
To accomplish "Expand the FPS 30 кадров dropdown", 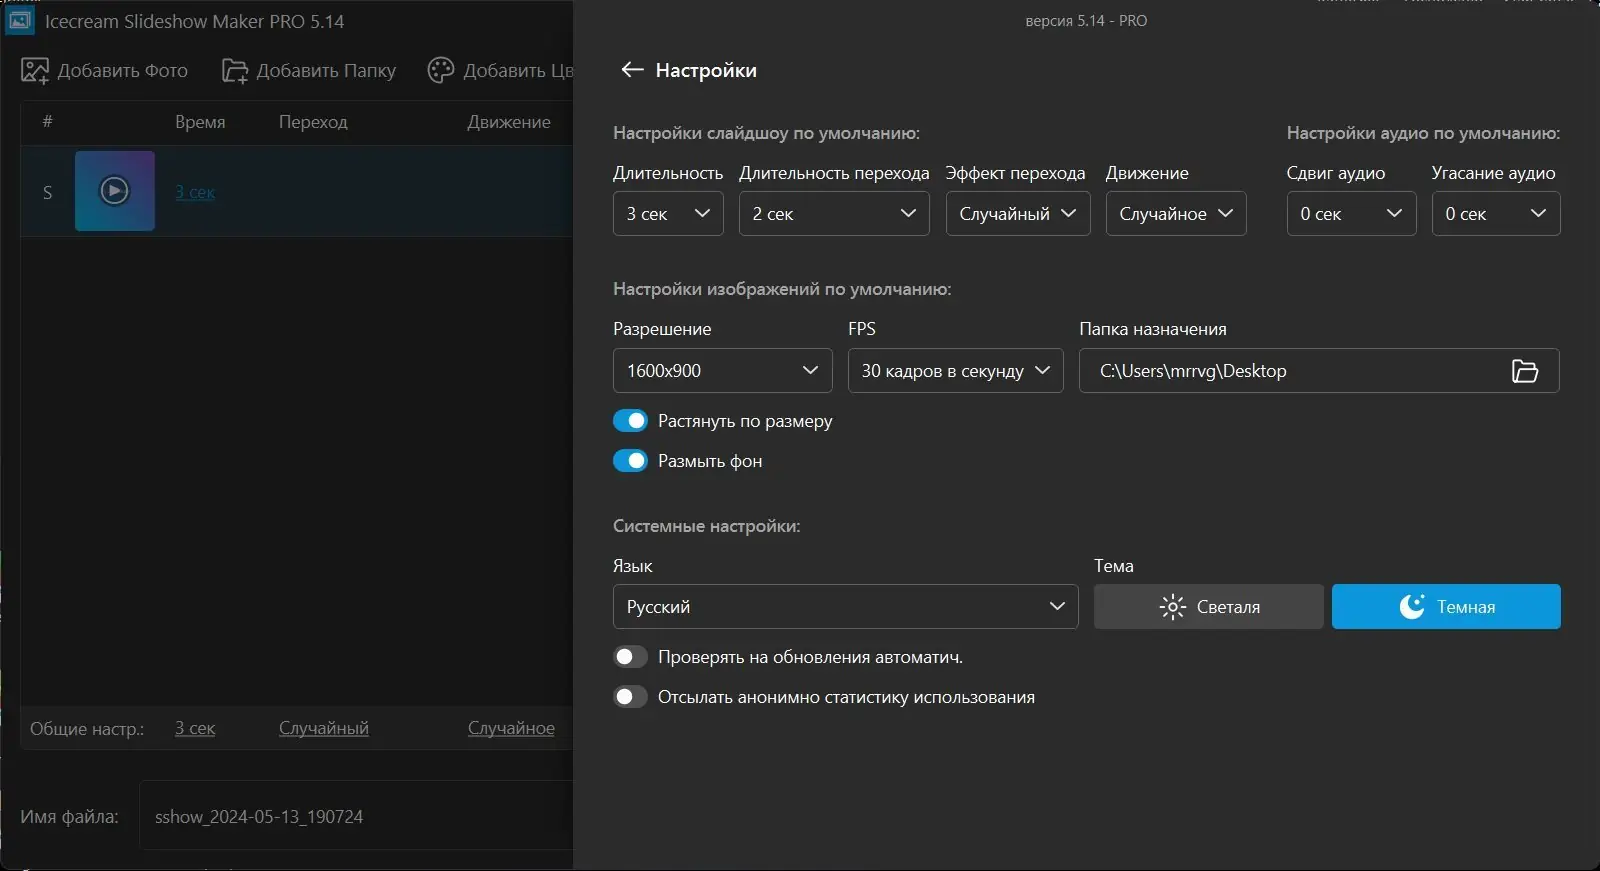I will click(955, 371).
